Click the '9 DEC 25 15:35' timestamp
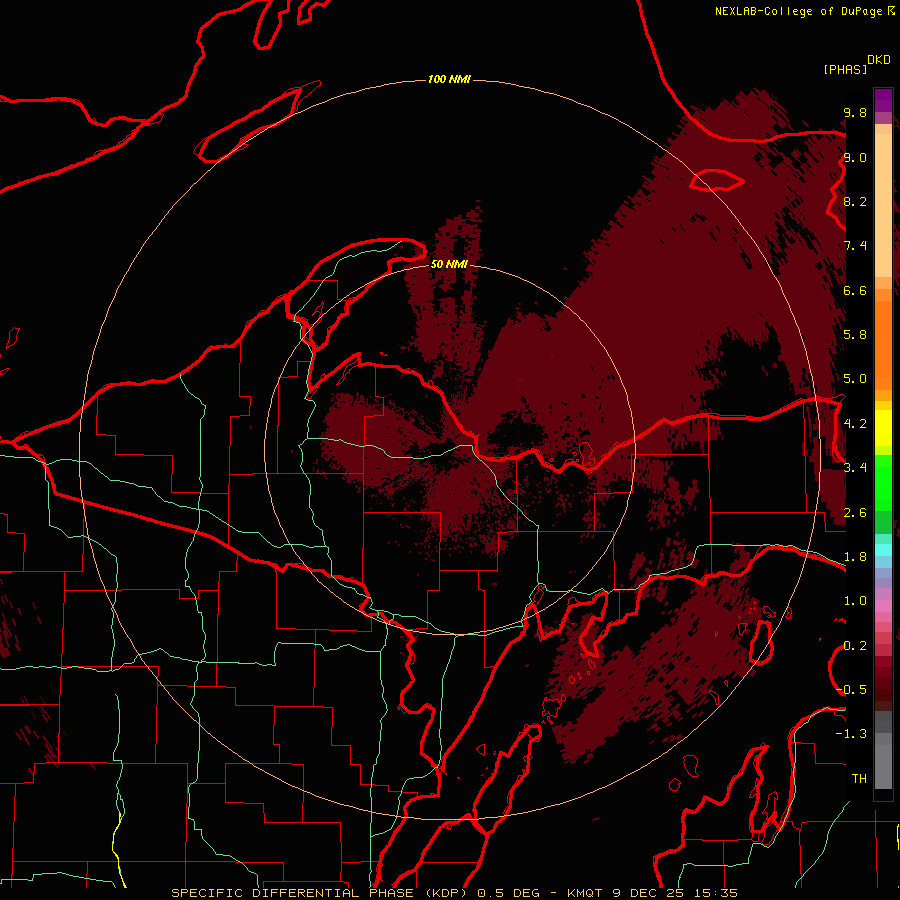This screenshot has width=900, height=900. pos(674,893)
